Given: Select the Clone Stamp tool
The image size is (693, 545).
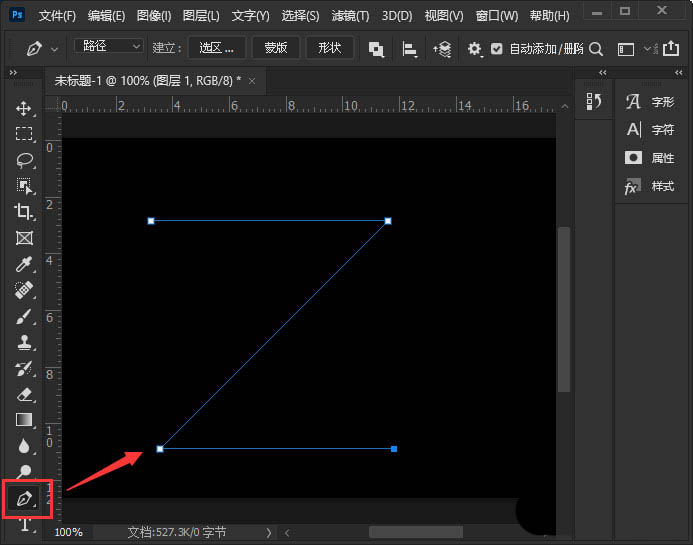Looking at the screenshot, I should [24, 342].
